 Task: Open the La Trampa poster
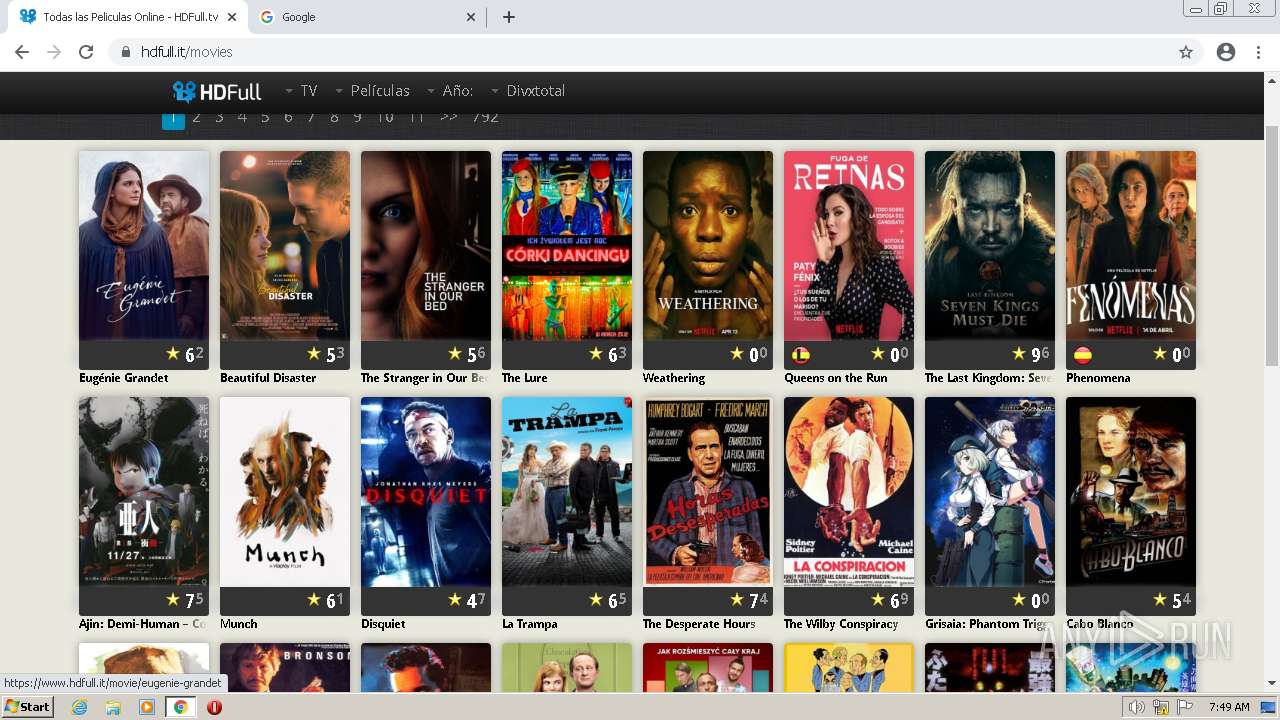(x=567, y=492)
